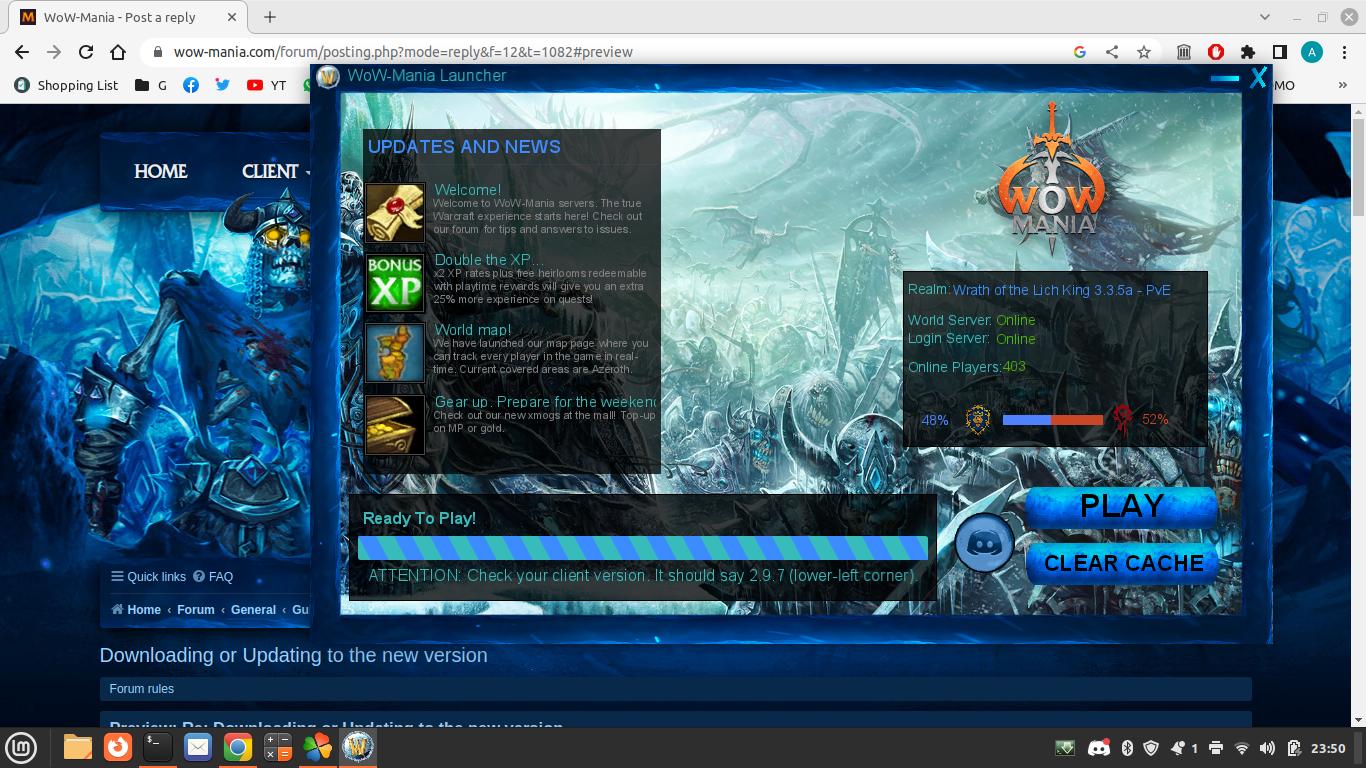Click the Online Players count 403
Viewport: 1366px width, 768px height.
[1014, 366]
